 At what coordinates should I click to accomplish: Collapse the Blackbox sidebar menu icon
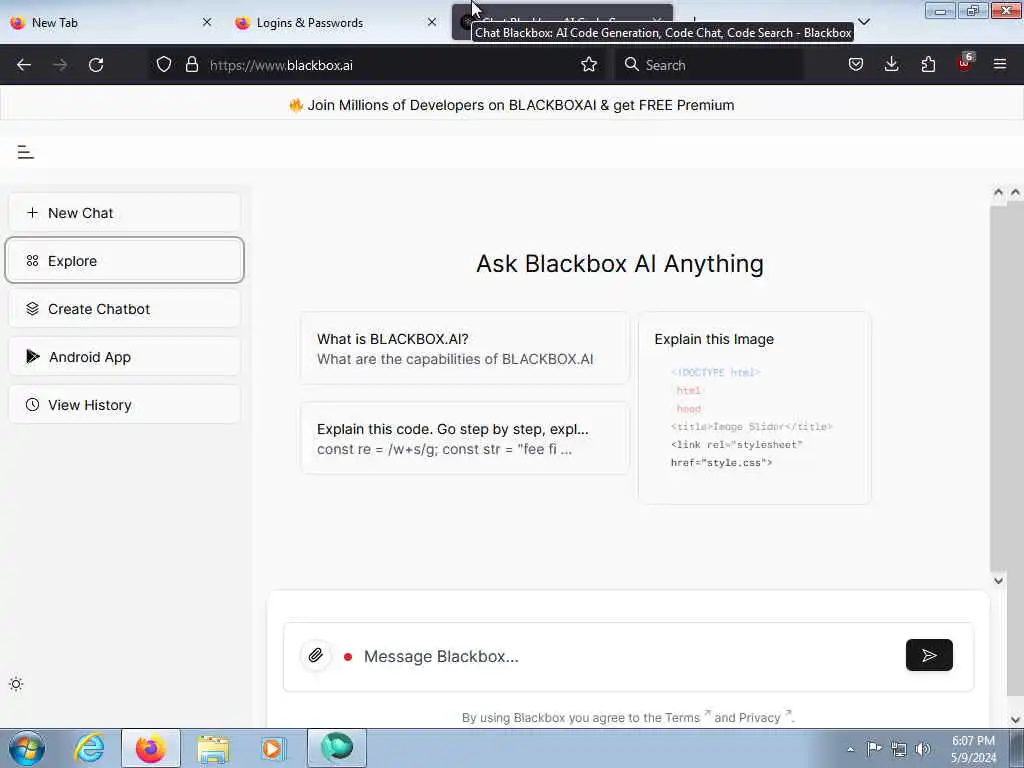click(25, 152)
